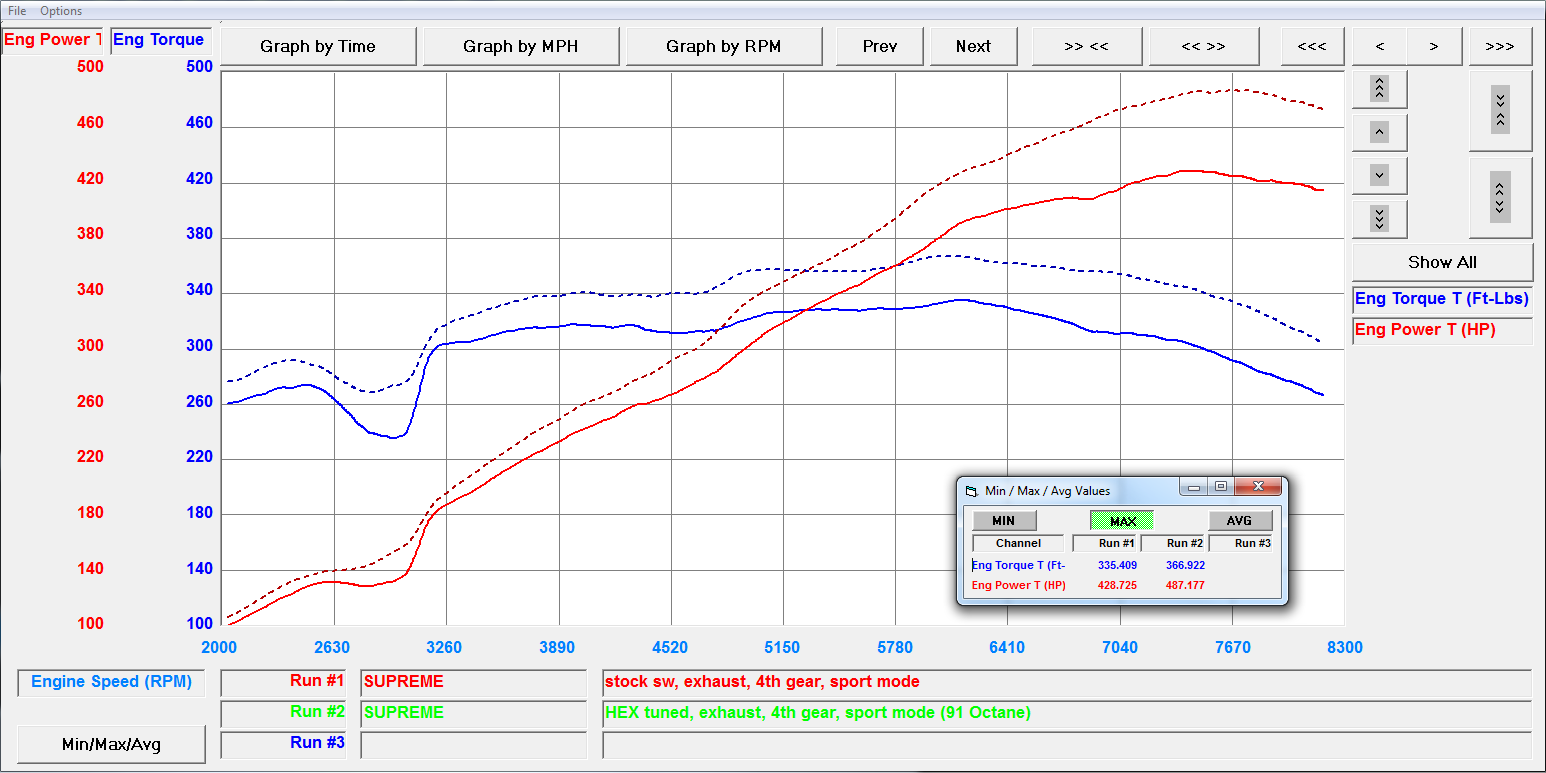Click the triple down-chevron scroll button
1546x773 pixels.
point(1379,218)
